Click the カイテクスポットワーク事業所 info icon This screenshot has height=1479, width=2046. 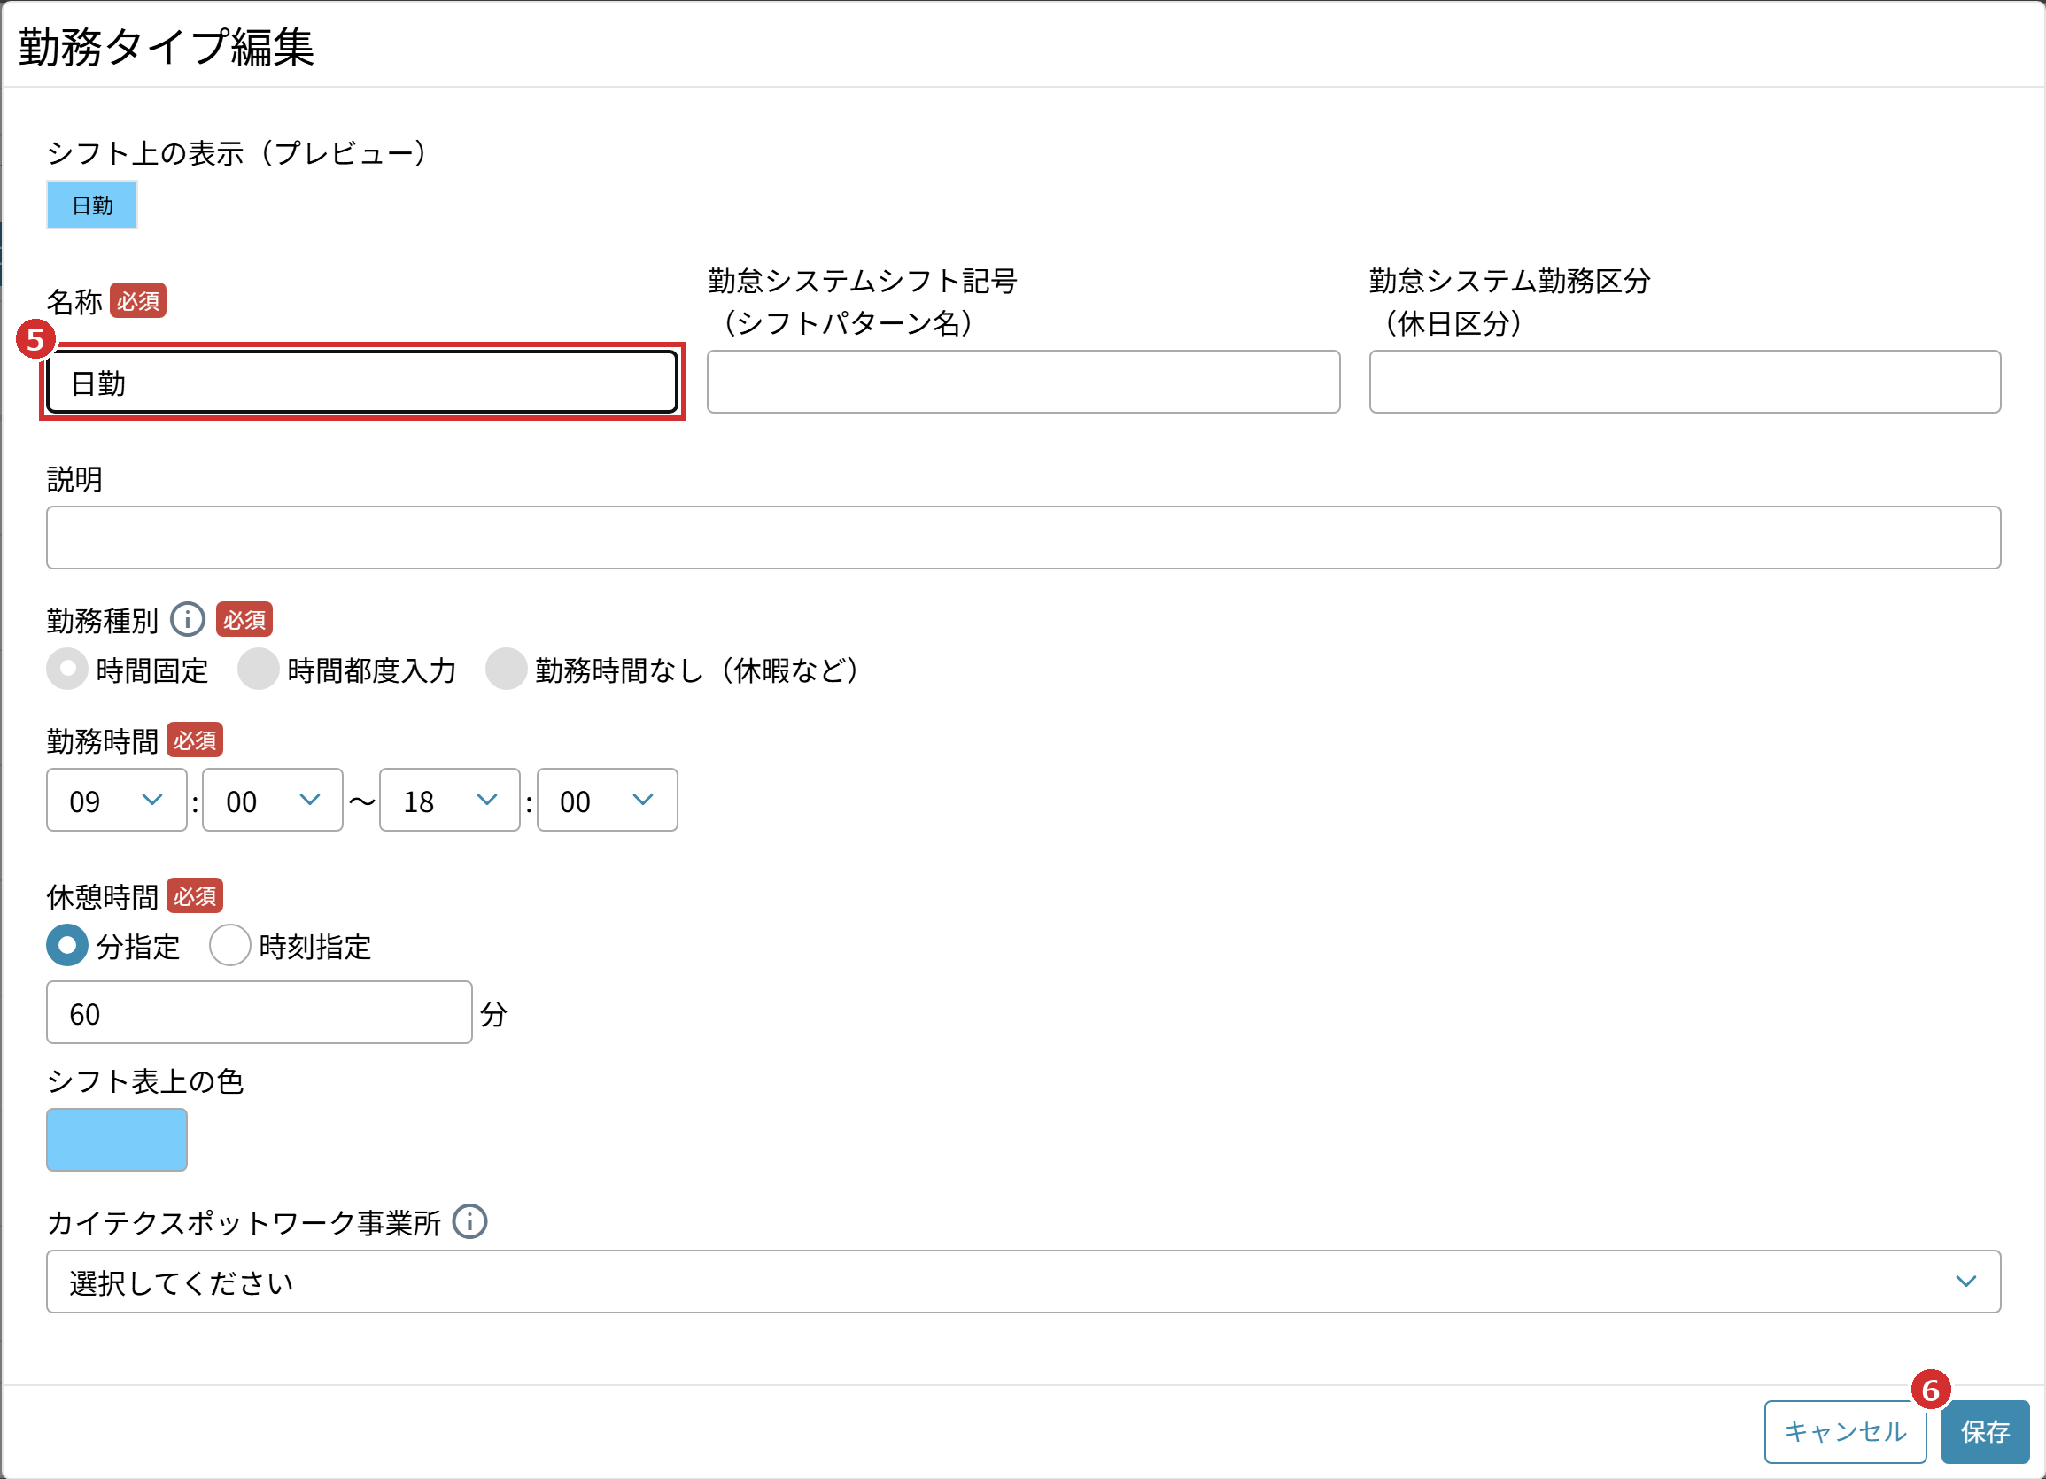470,1221
